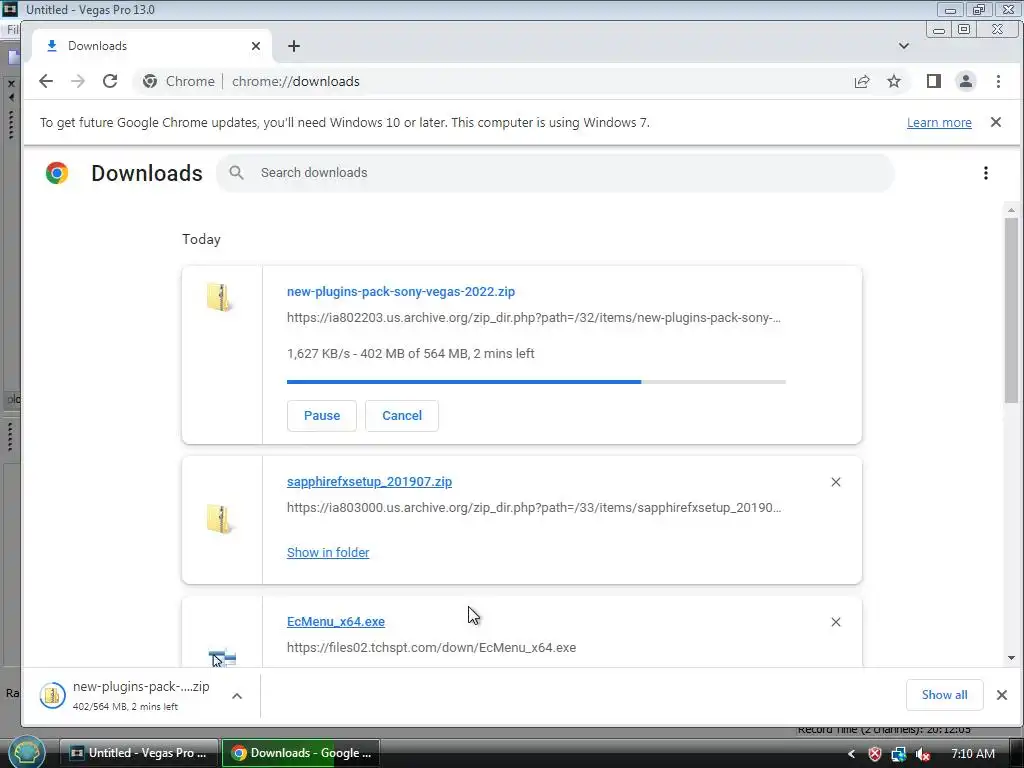
Task: Go back using the browser back arrow
Action: click(x=46, y=81)
